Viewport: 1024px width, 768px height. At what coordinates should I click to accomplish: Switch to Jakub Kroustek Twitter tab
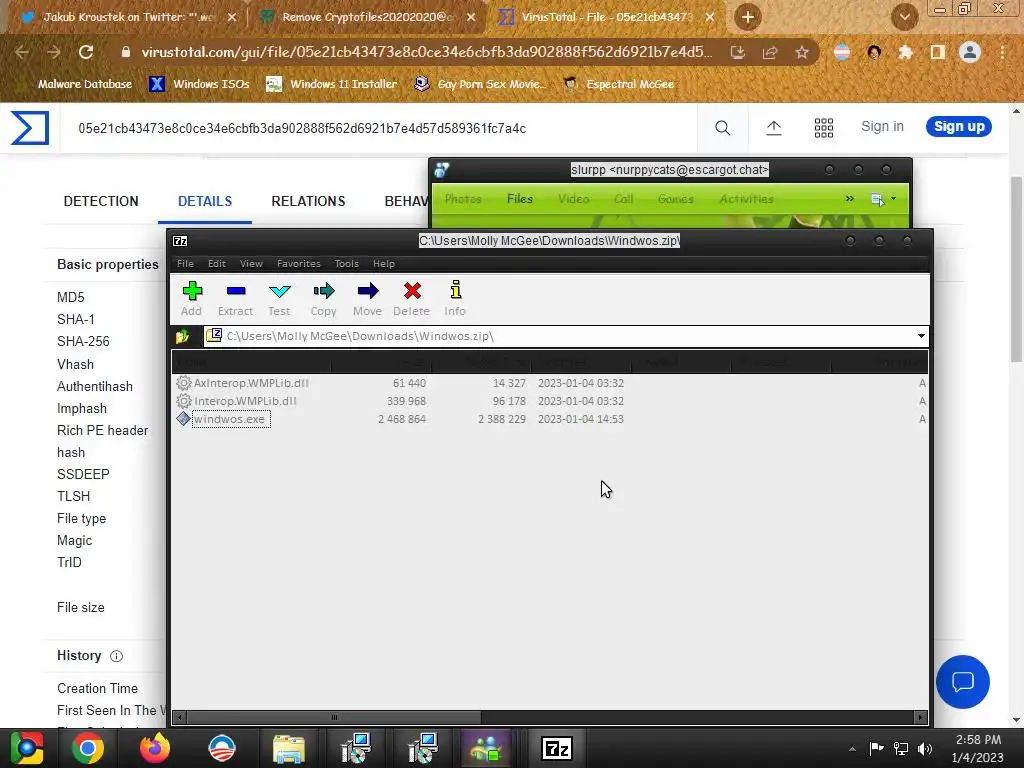[127, 17]
